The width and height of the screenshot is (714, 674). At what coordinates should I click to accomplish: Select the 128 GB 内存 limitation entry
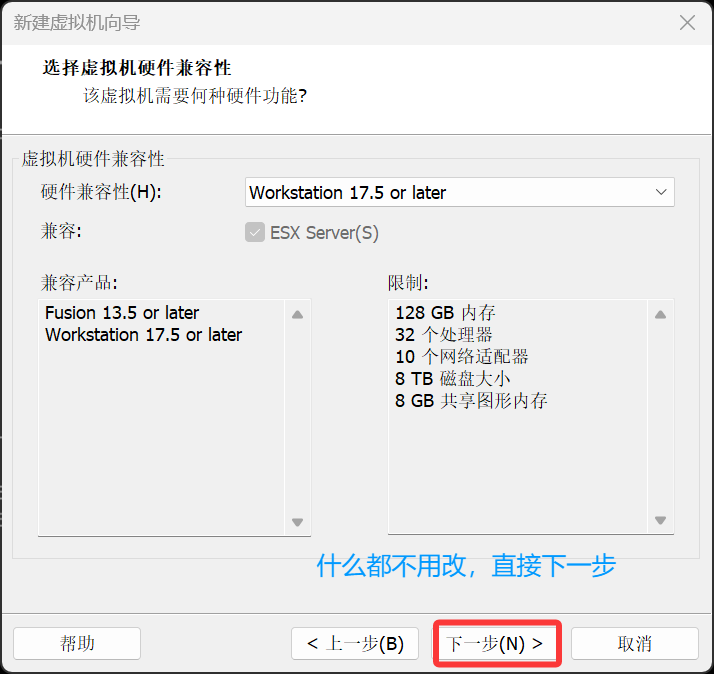[445, 313]
